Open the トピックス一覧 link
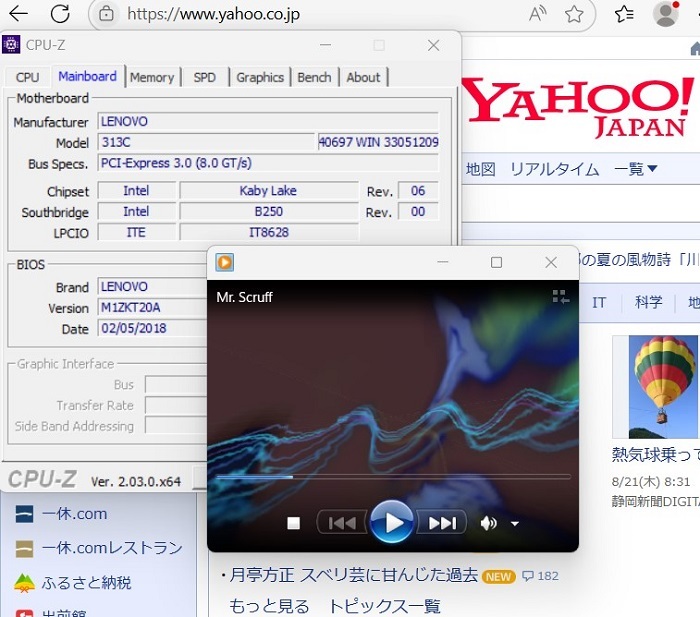The height and width of the screenshot is (617, 700). pos(384,606)
